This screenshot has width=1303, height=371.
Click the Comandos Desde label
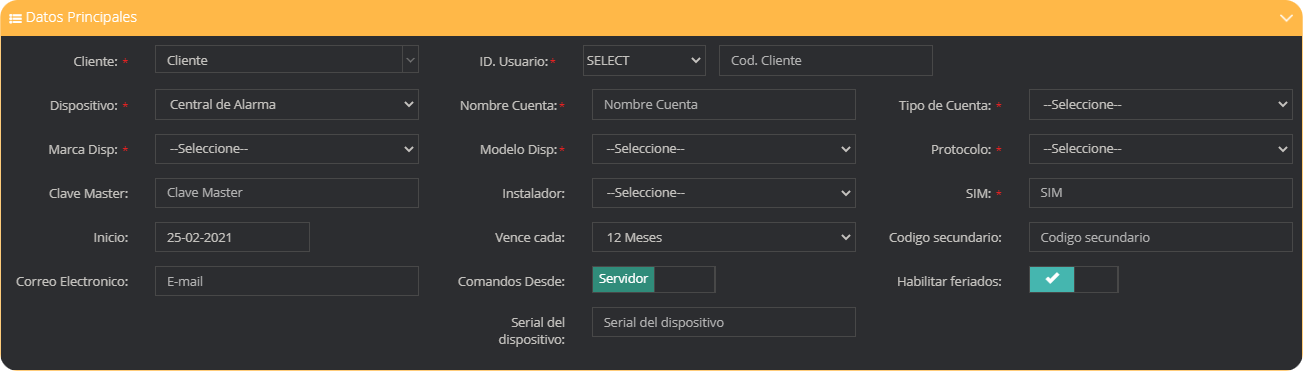[x=511, y=282]
